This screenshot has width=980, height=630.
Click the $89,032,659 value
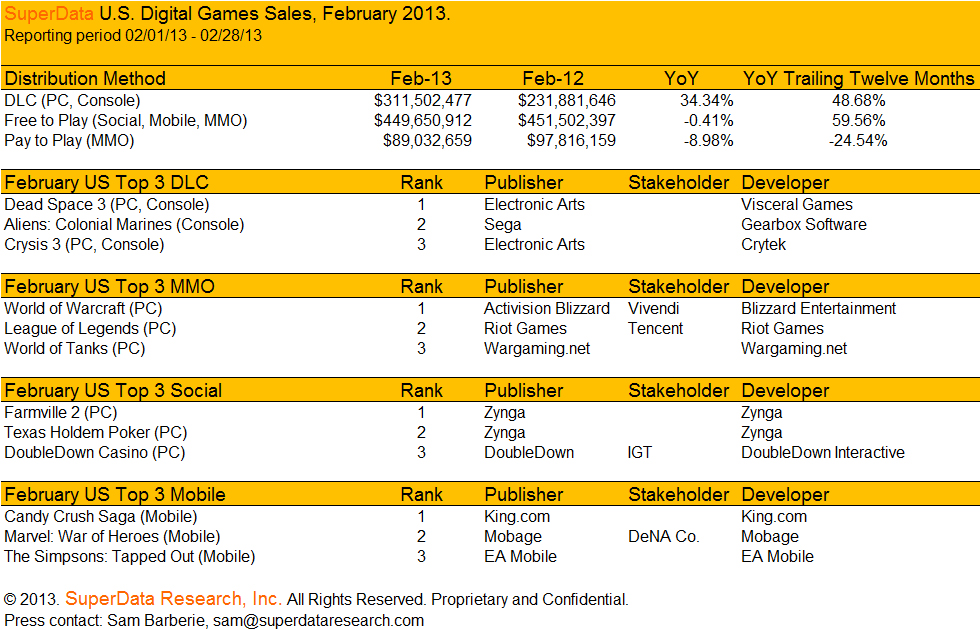[428, 141]
